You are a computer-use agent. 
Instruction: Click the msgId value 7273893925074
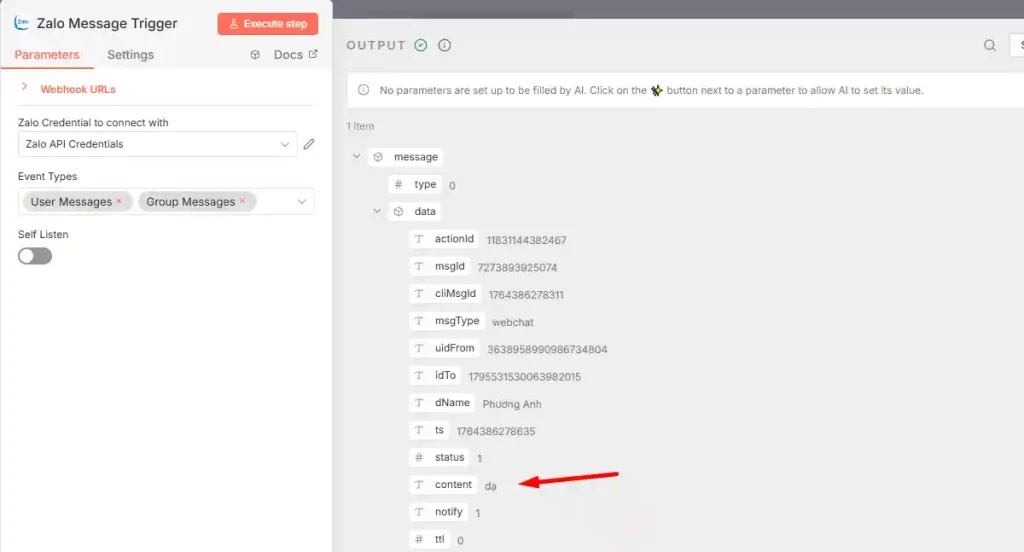pos(517,268)
